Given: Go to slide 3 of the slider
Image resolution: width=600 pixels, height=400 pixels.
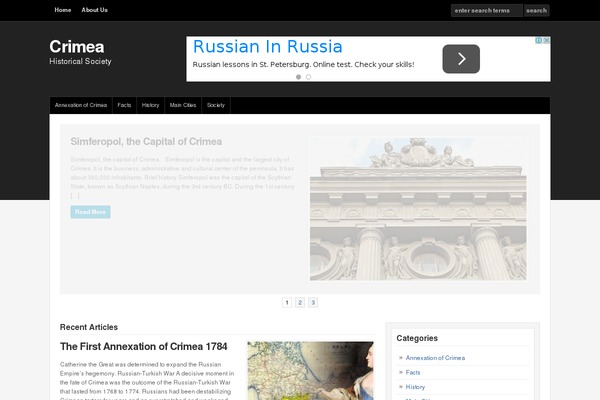Looking at the screenshot, I should (x=313, y=303).
